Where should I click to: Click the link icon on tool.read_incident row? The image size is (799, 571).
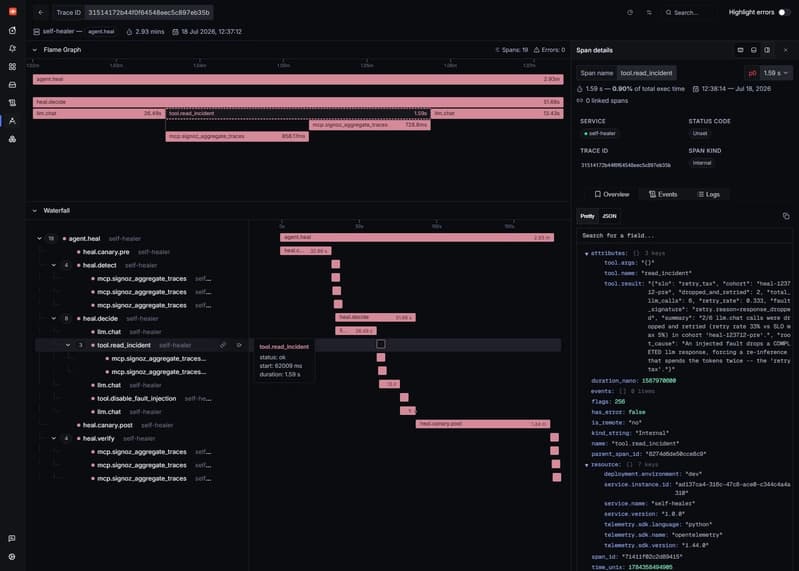223,345
